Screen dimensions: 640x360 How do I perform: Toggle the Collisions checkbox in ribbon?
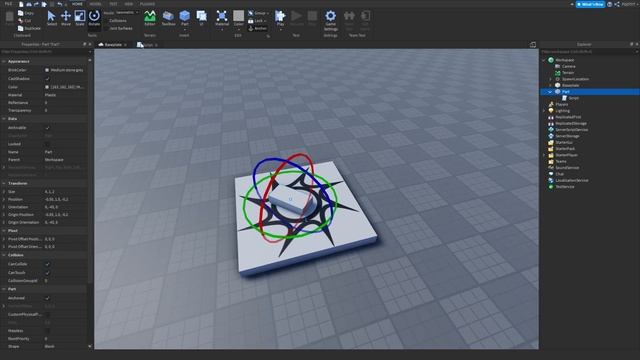[x=106, y=20]
